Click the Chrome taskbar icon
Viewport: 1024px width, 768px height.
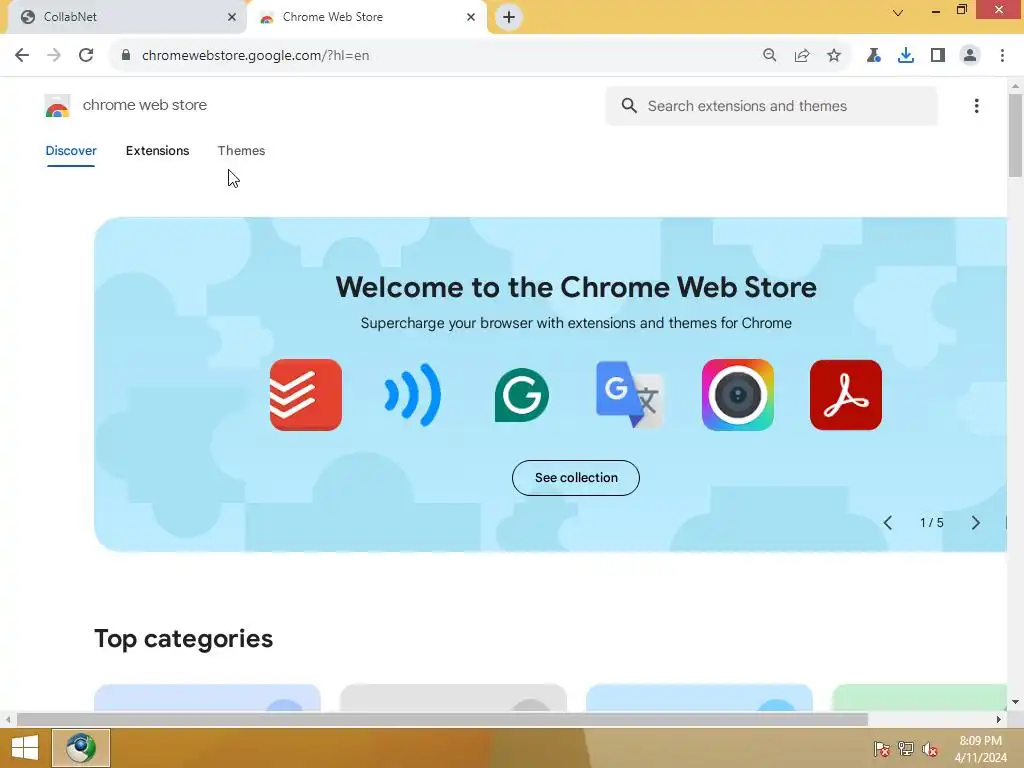pos(81,748)
